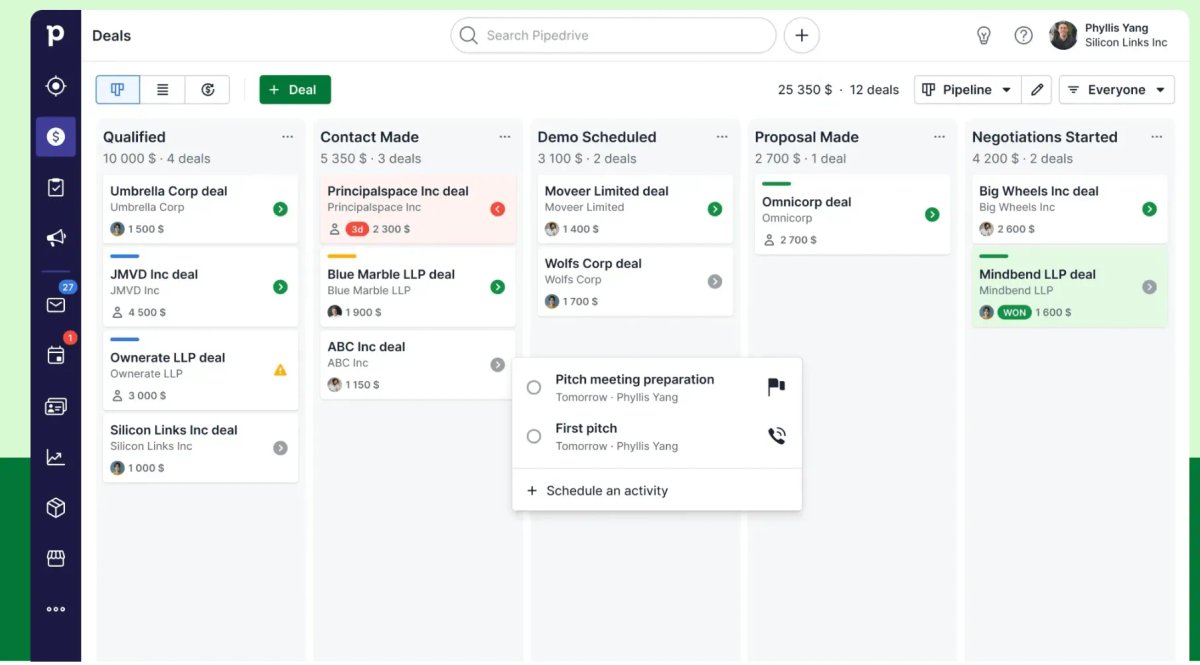Open Blue Marble LLP deal activity arrow
Viewport: 1200px width, 665px height.
tap(498, 287)
